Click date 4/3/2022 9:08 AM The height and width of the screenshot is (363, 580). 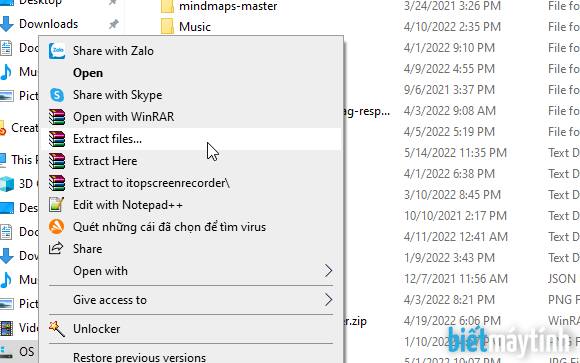click(450, 111)
